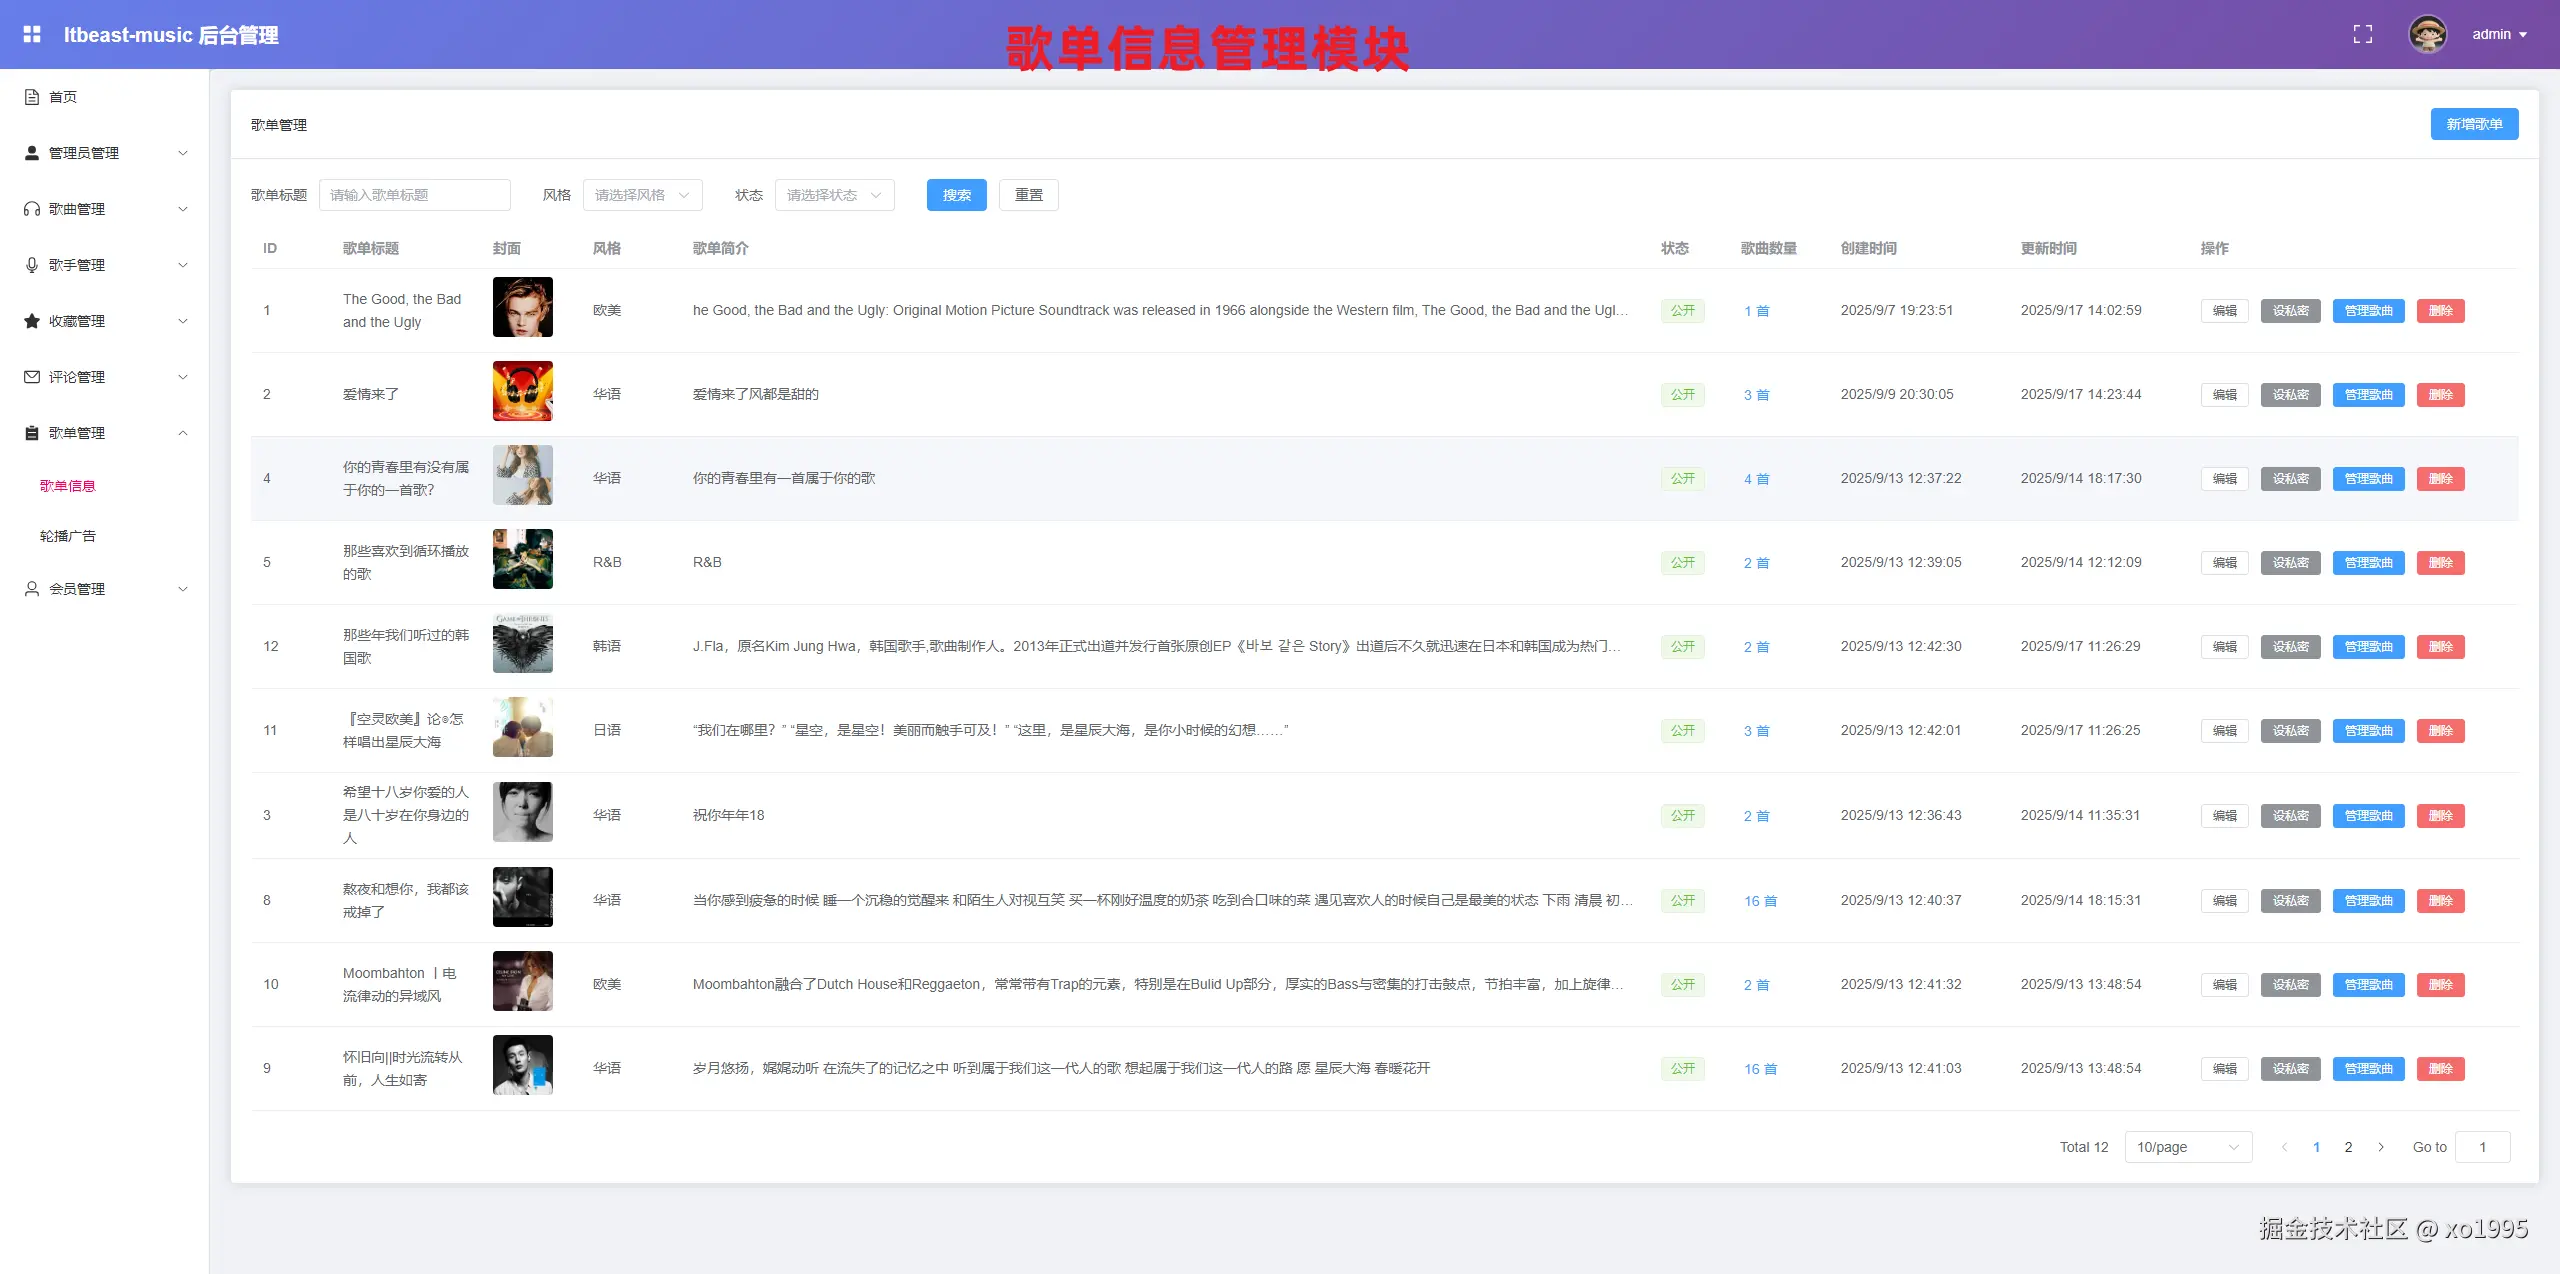Open 首页 home page icon in sidebar
The image size is (2560, 1274).
click(32, 97)
